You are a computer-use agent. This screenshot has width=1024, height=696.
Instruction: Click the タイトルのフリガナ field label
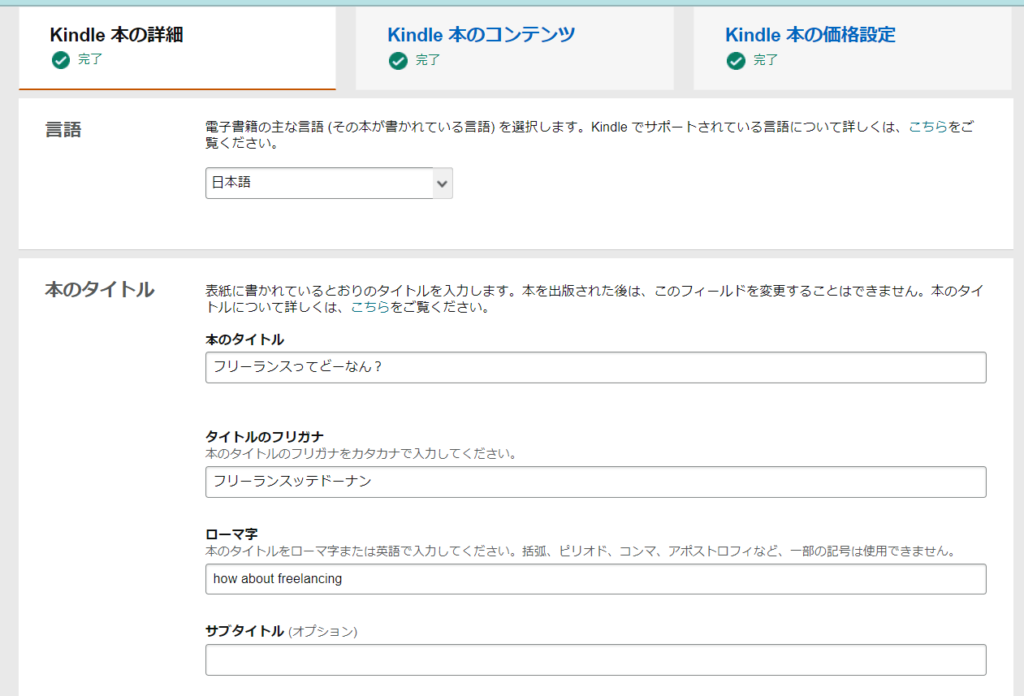point(264,437)
